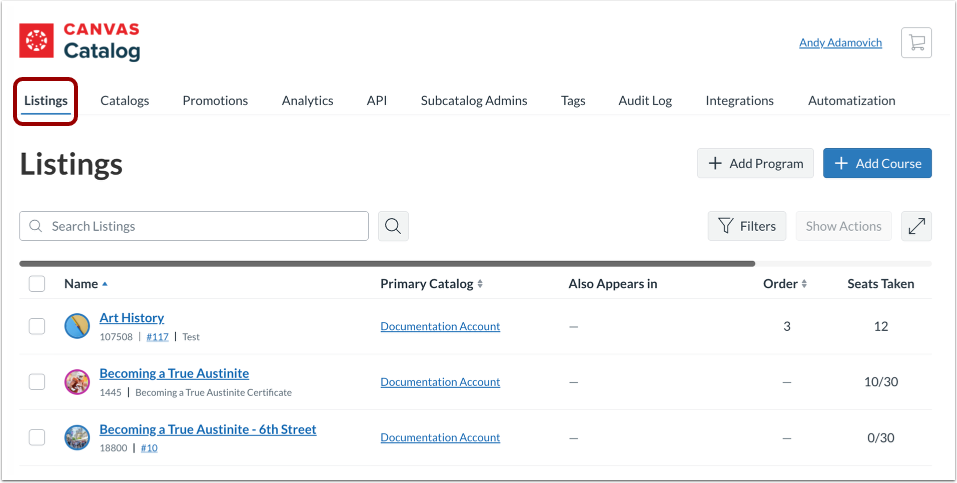Check the Becoming a True Austinite checkbox
Image resolution: width=957 pixels, height=483 pixels.
pos(37,382)
